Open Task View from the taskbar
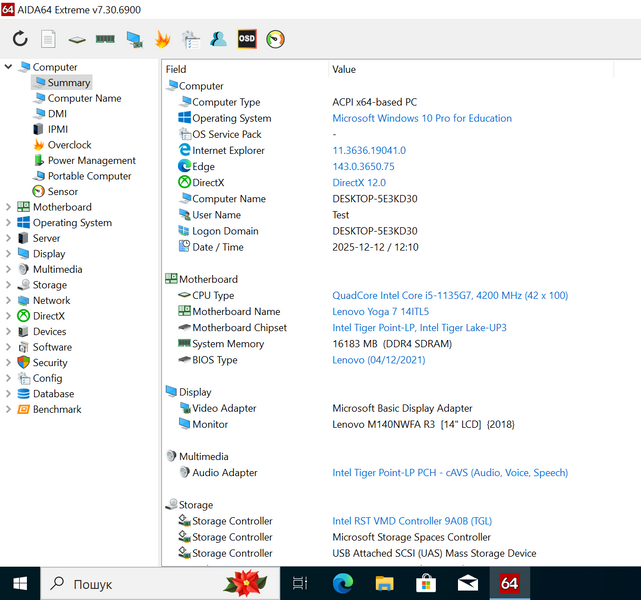This screenshot has height=600, width=641. [x=300, y=583]
